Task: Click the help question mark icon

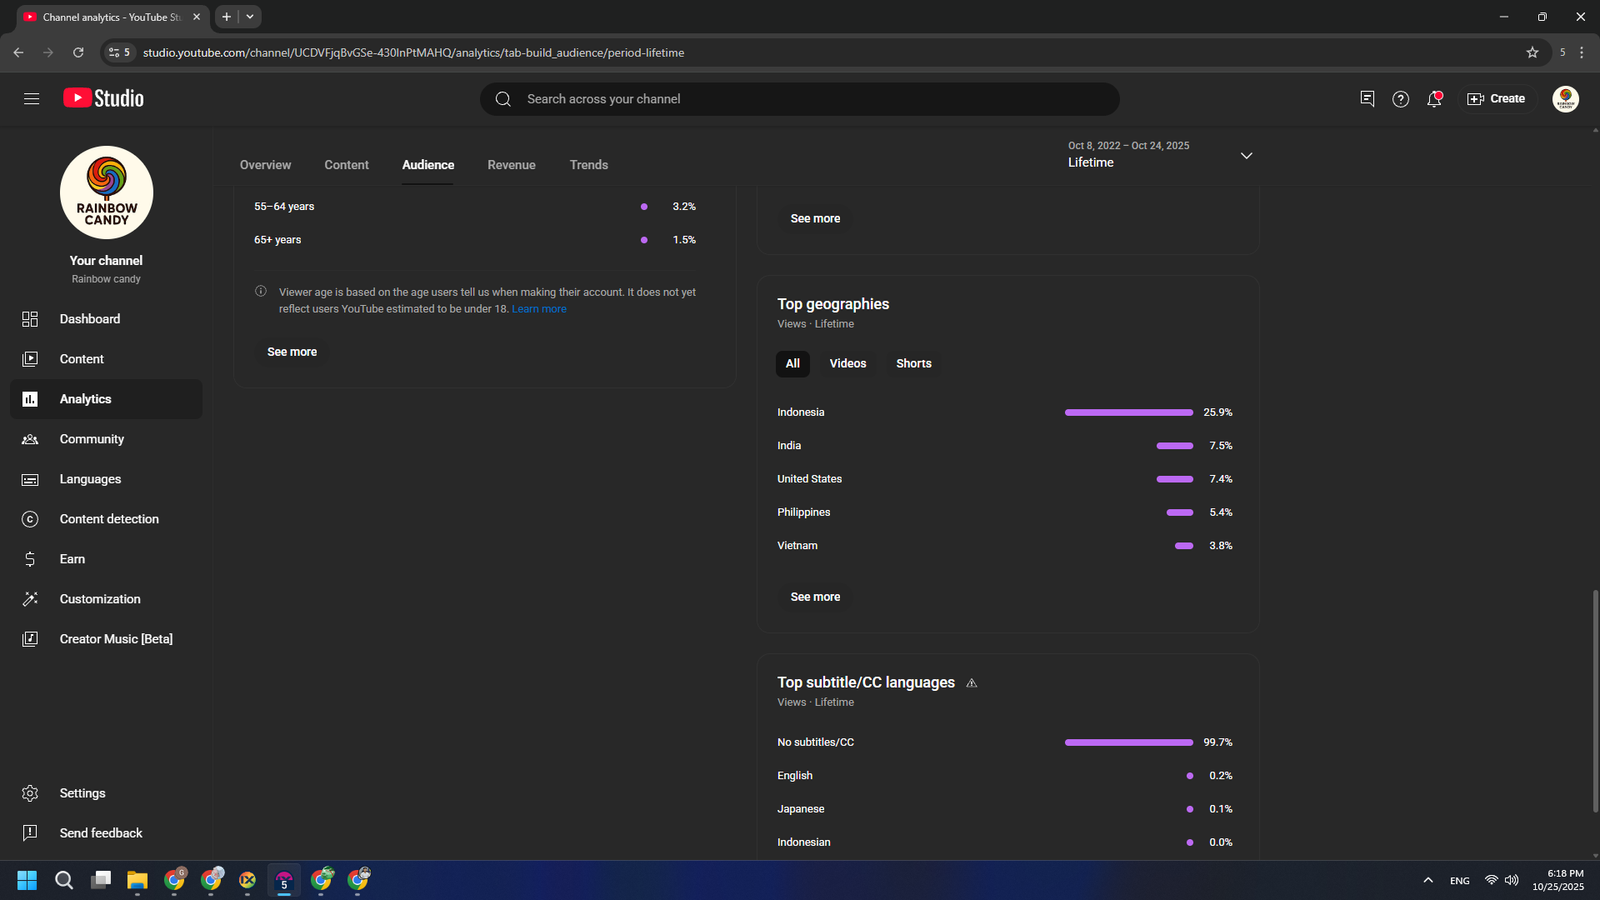Action: (1400, 99)
